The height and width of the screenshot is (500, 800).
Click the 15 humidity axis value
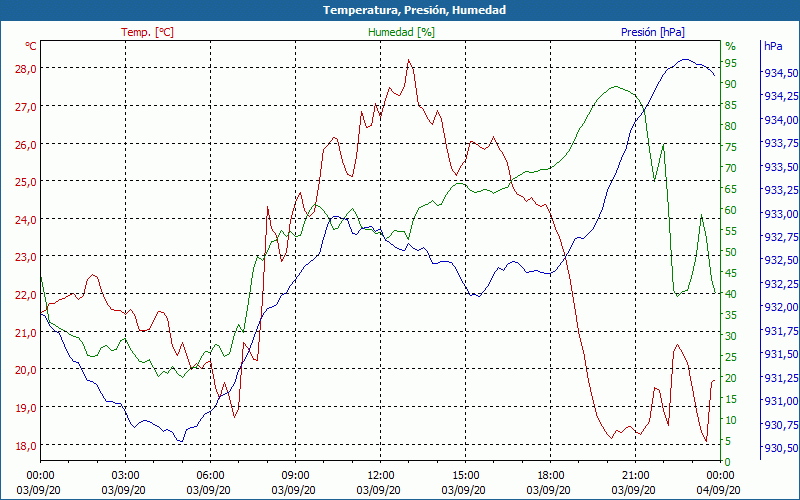tap(731, 399)
